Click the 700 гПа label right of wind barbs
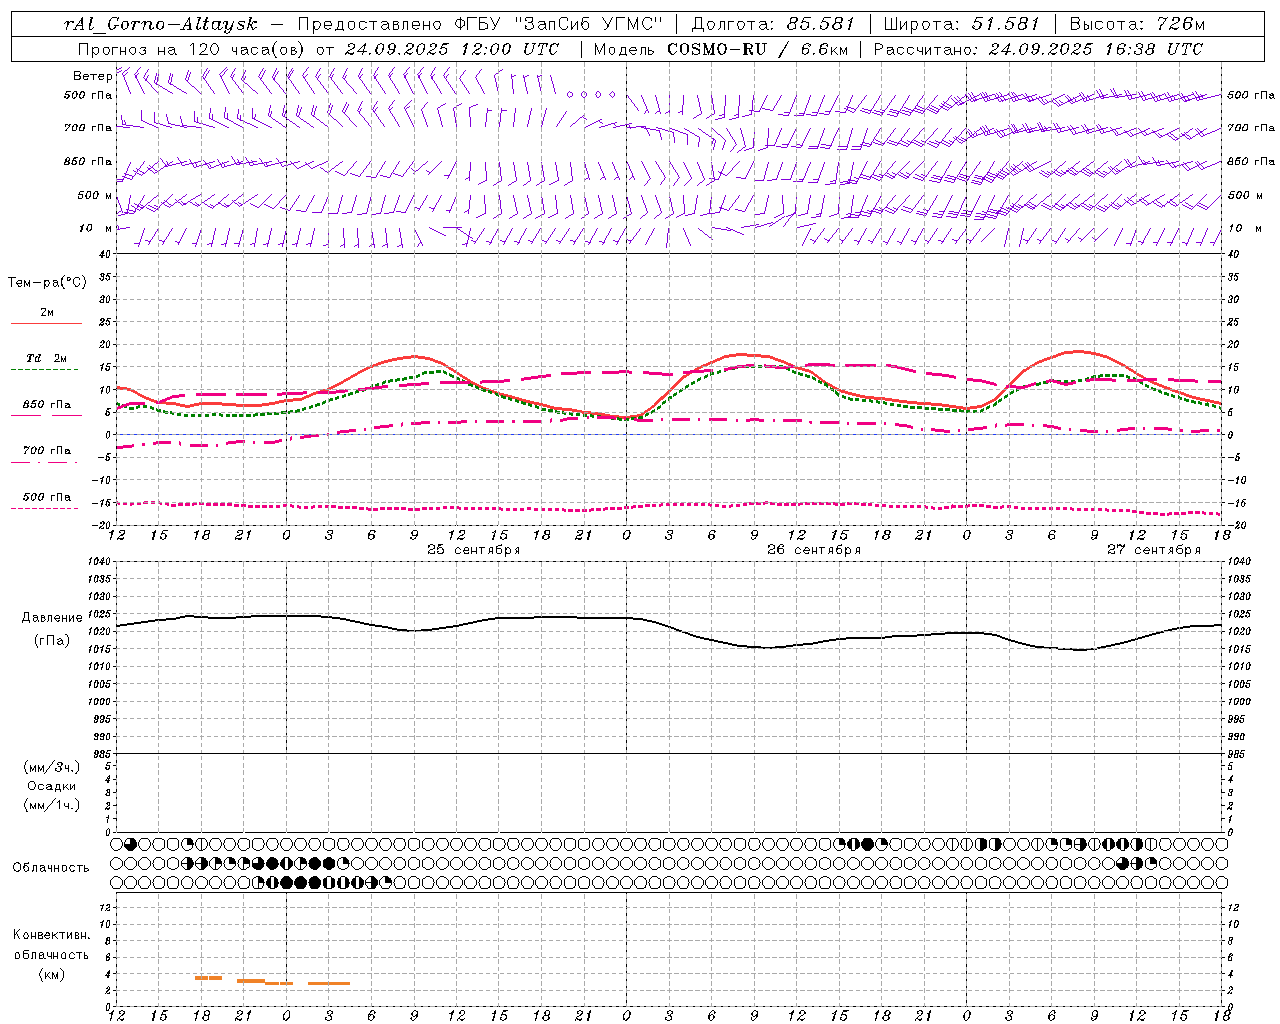Image resolution: width=1280 pixels, height=1024 pixels. 1251,128
